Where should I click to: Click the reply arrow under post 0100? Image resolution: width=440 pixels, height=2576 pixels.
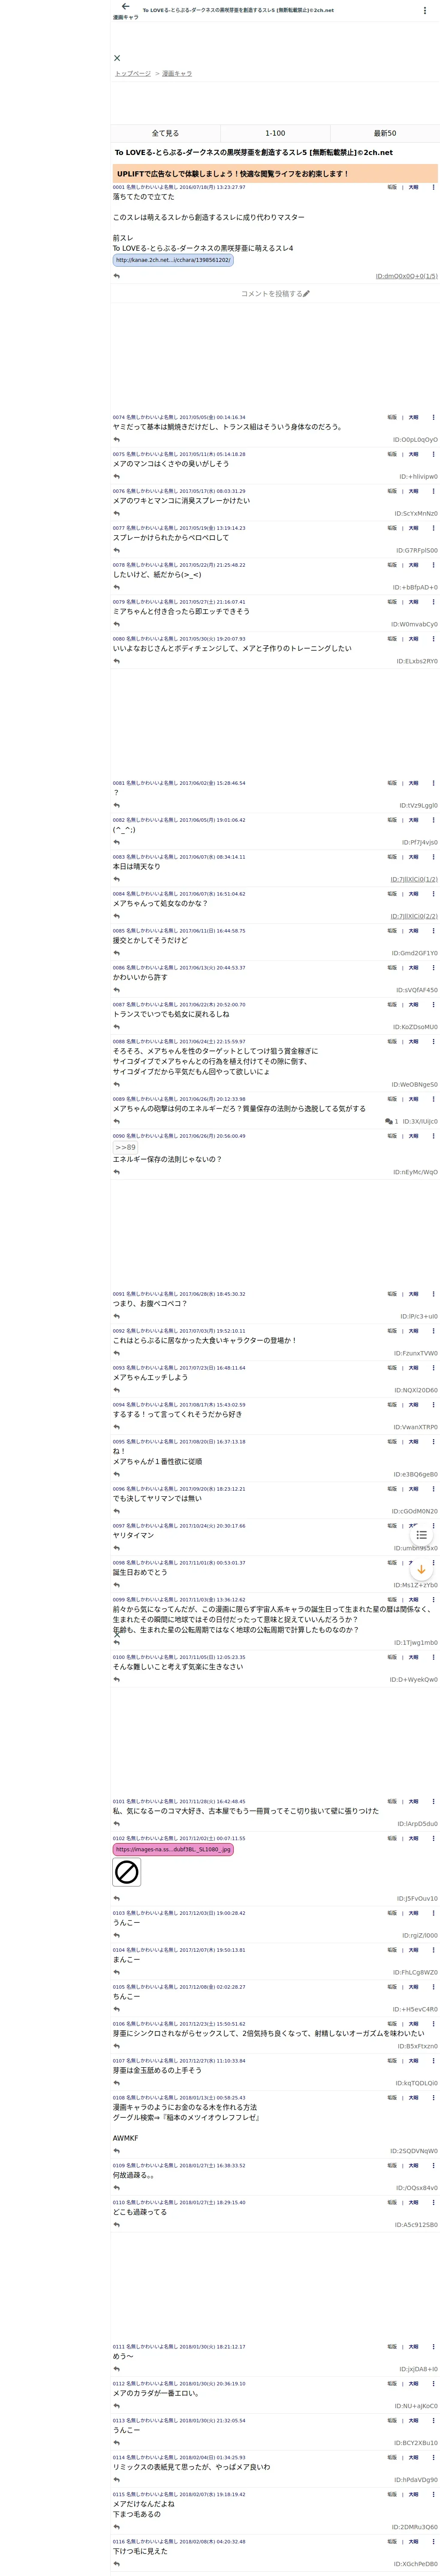(x=117, y=1679)
